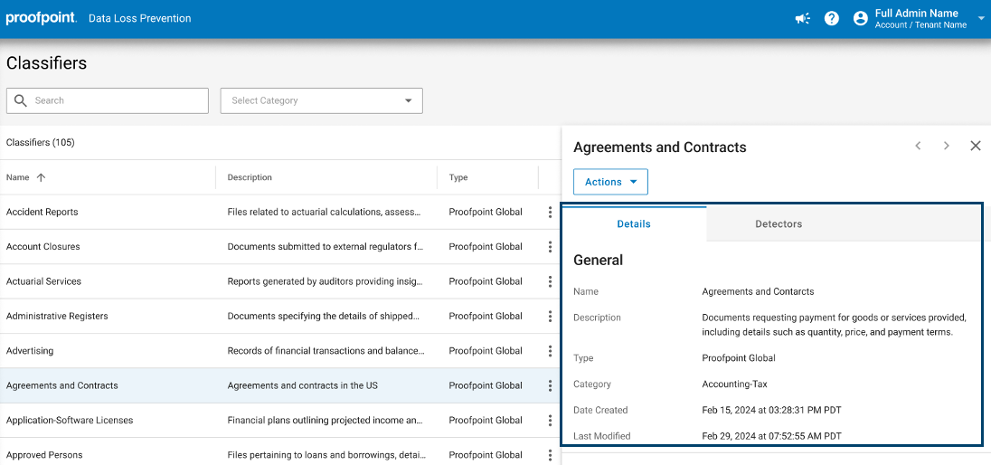Viewport: 992px width, 466px height.
Task: Open more options for Agreements and Contracts row
Action: tap(550, 386)
